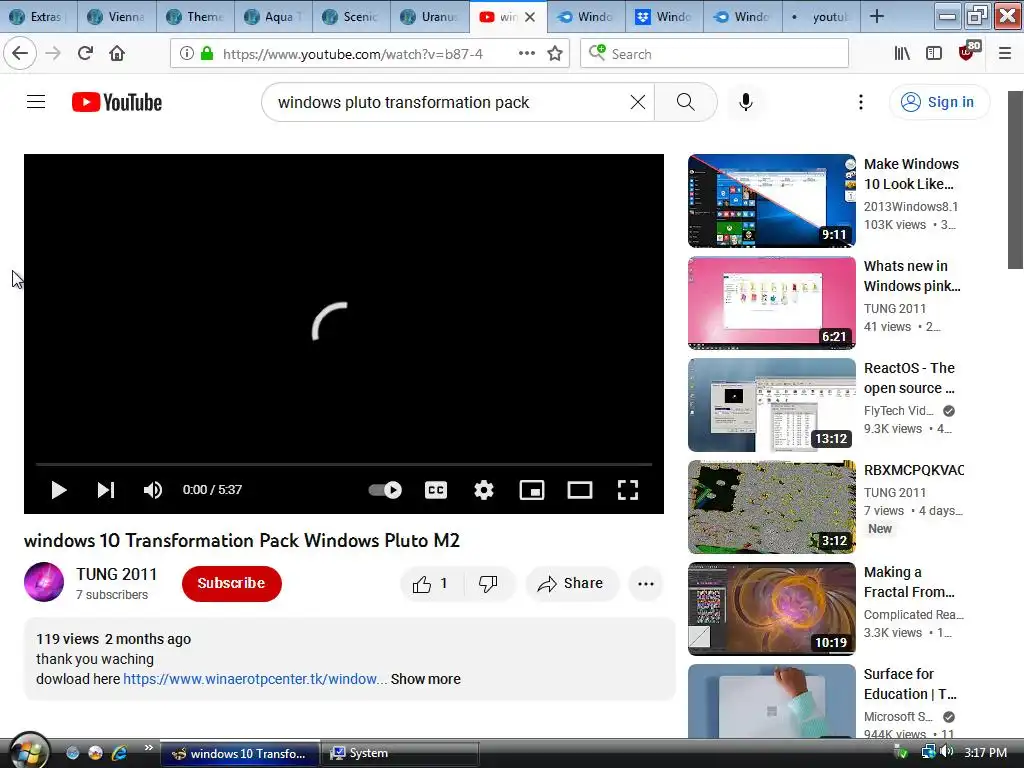
Task: Open the page actions ellipsis in address bar
Action: [526, 54]
